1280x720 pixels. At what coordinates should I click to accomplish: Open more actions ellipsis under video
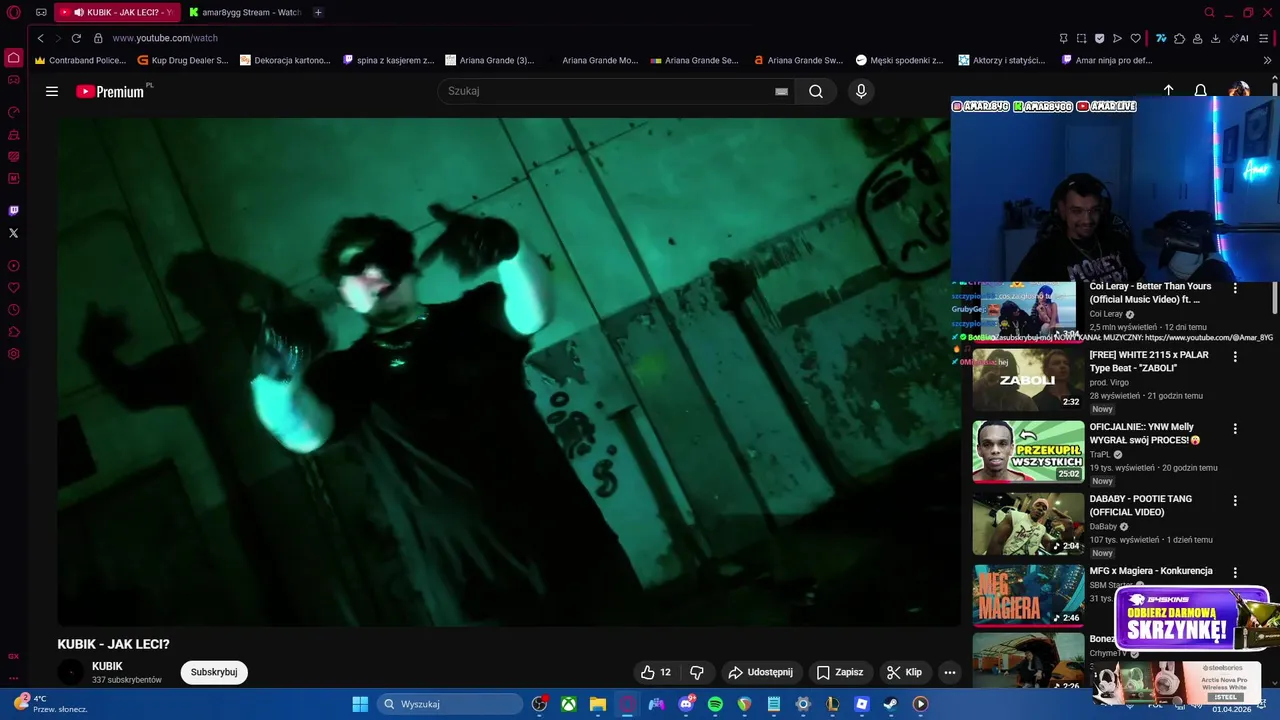point(950,672)
